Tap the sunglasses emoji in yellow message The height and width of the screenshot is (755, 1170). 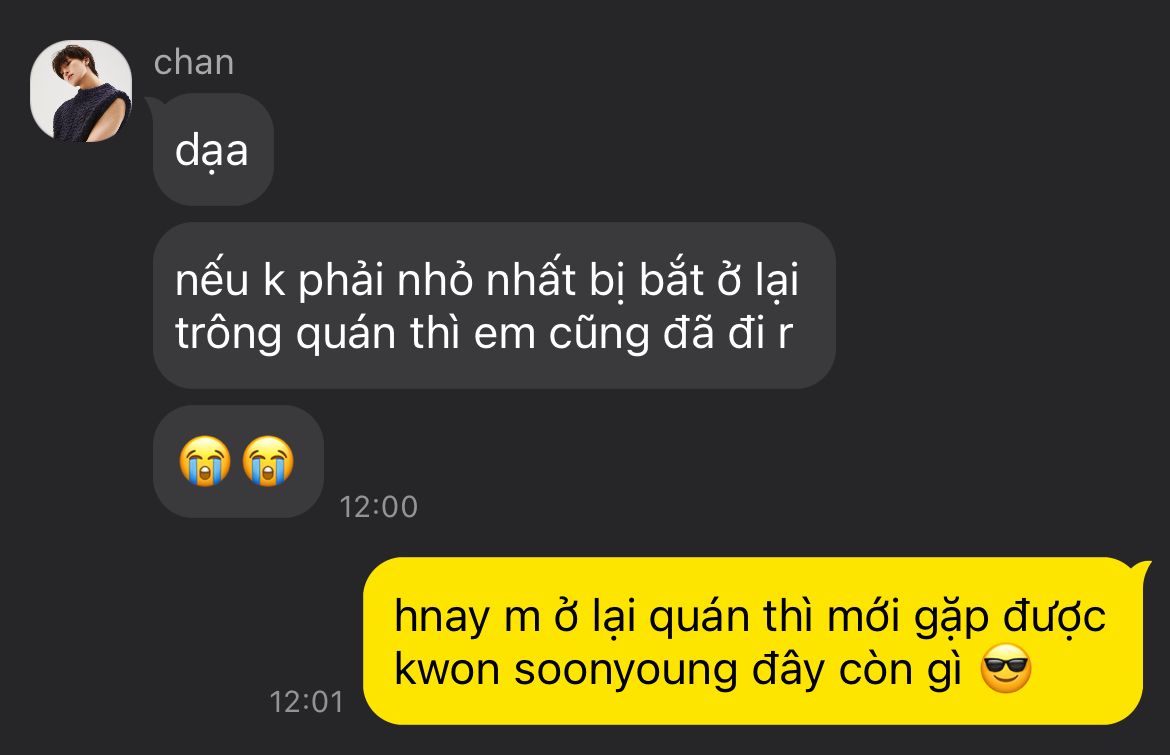coord(1006,668)
